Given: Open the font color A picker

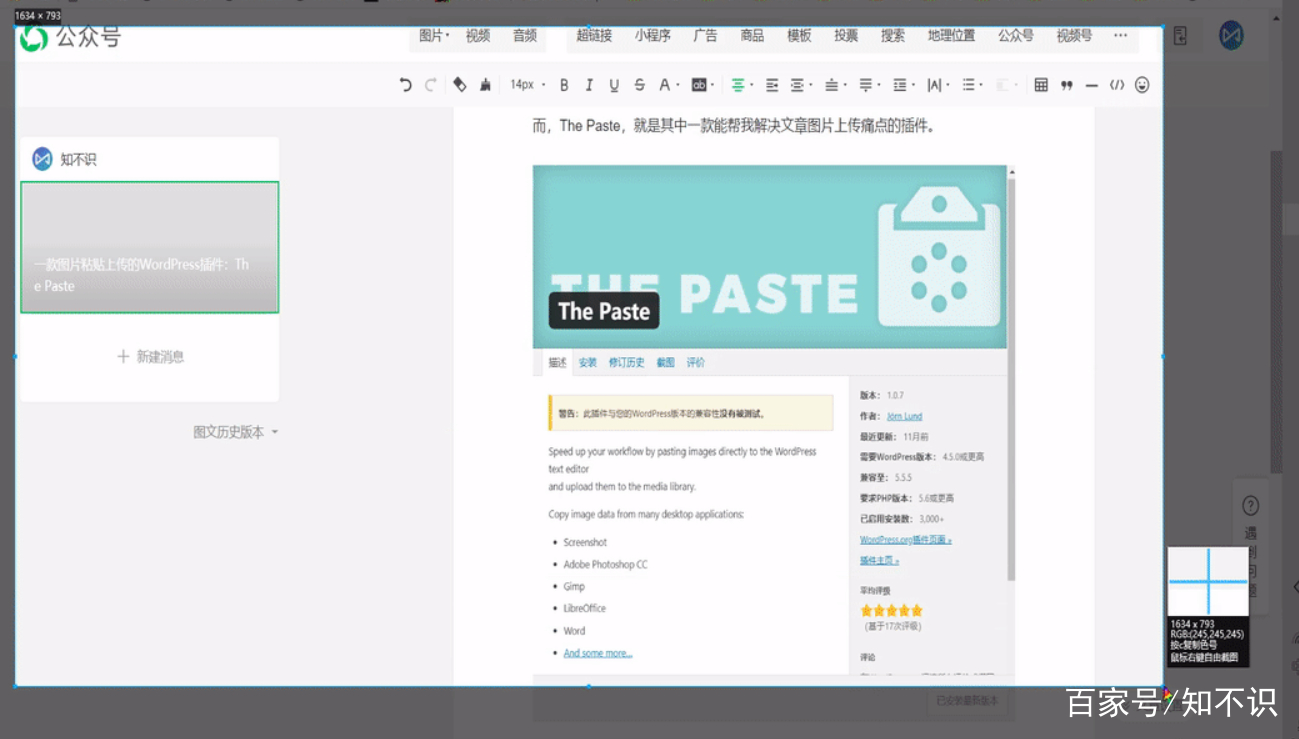Looking at the screenshot, I should 668,85.
